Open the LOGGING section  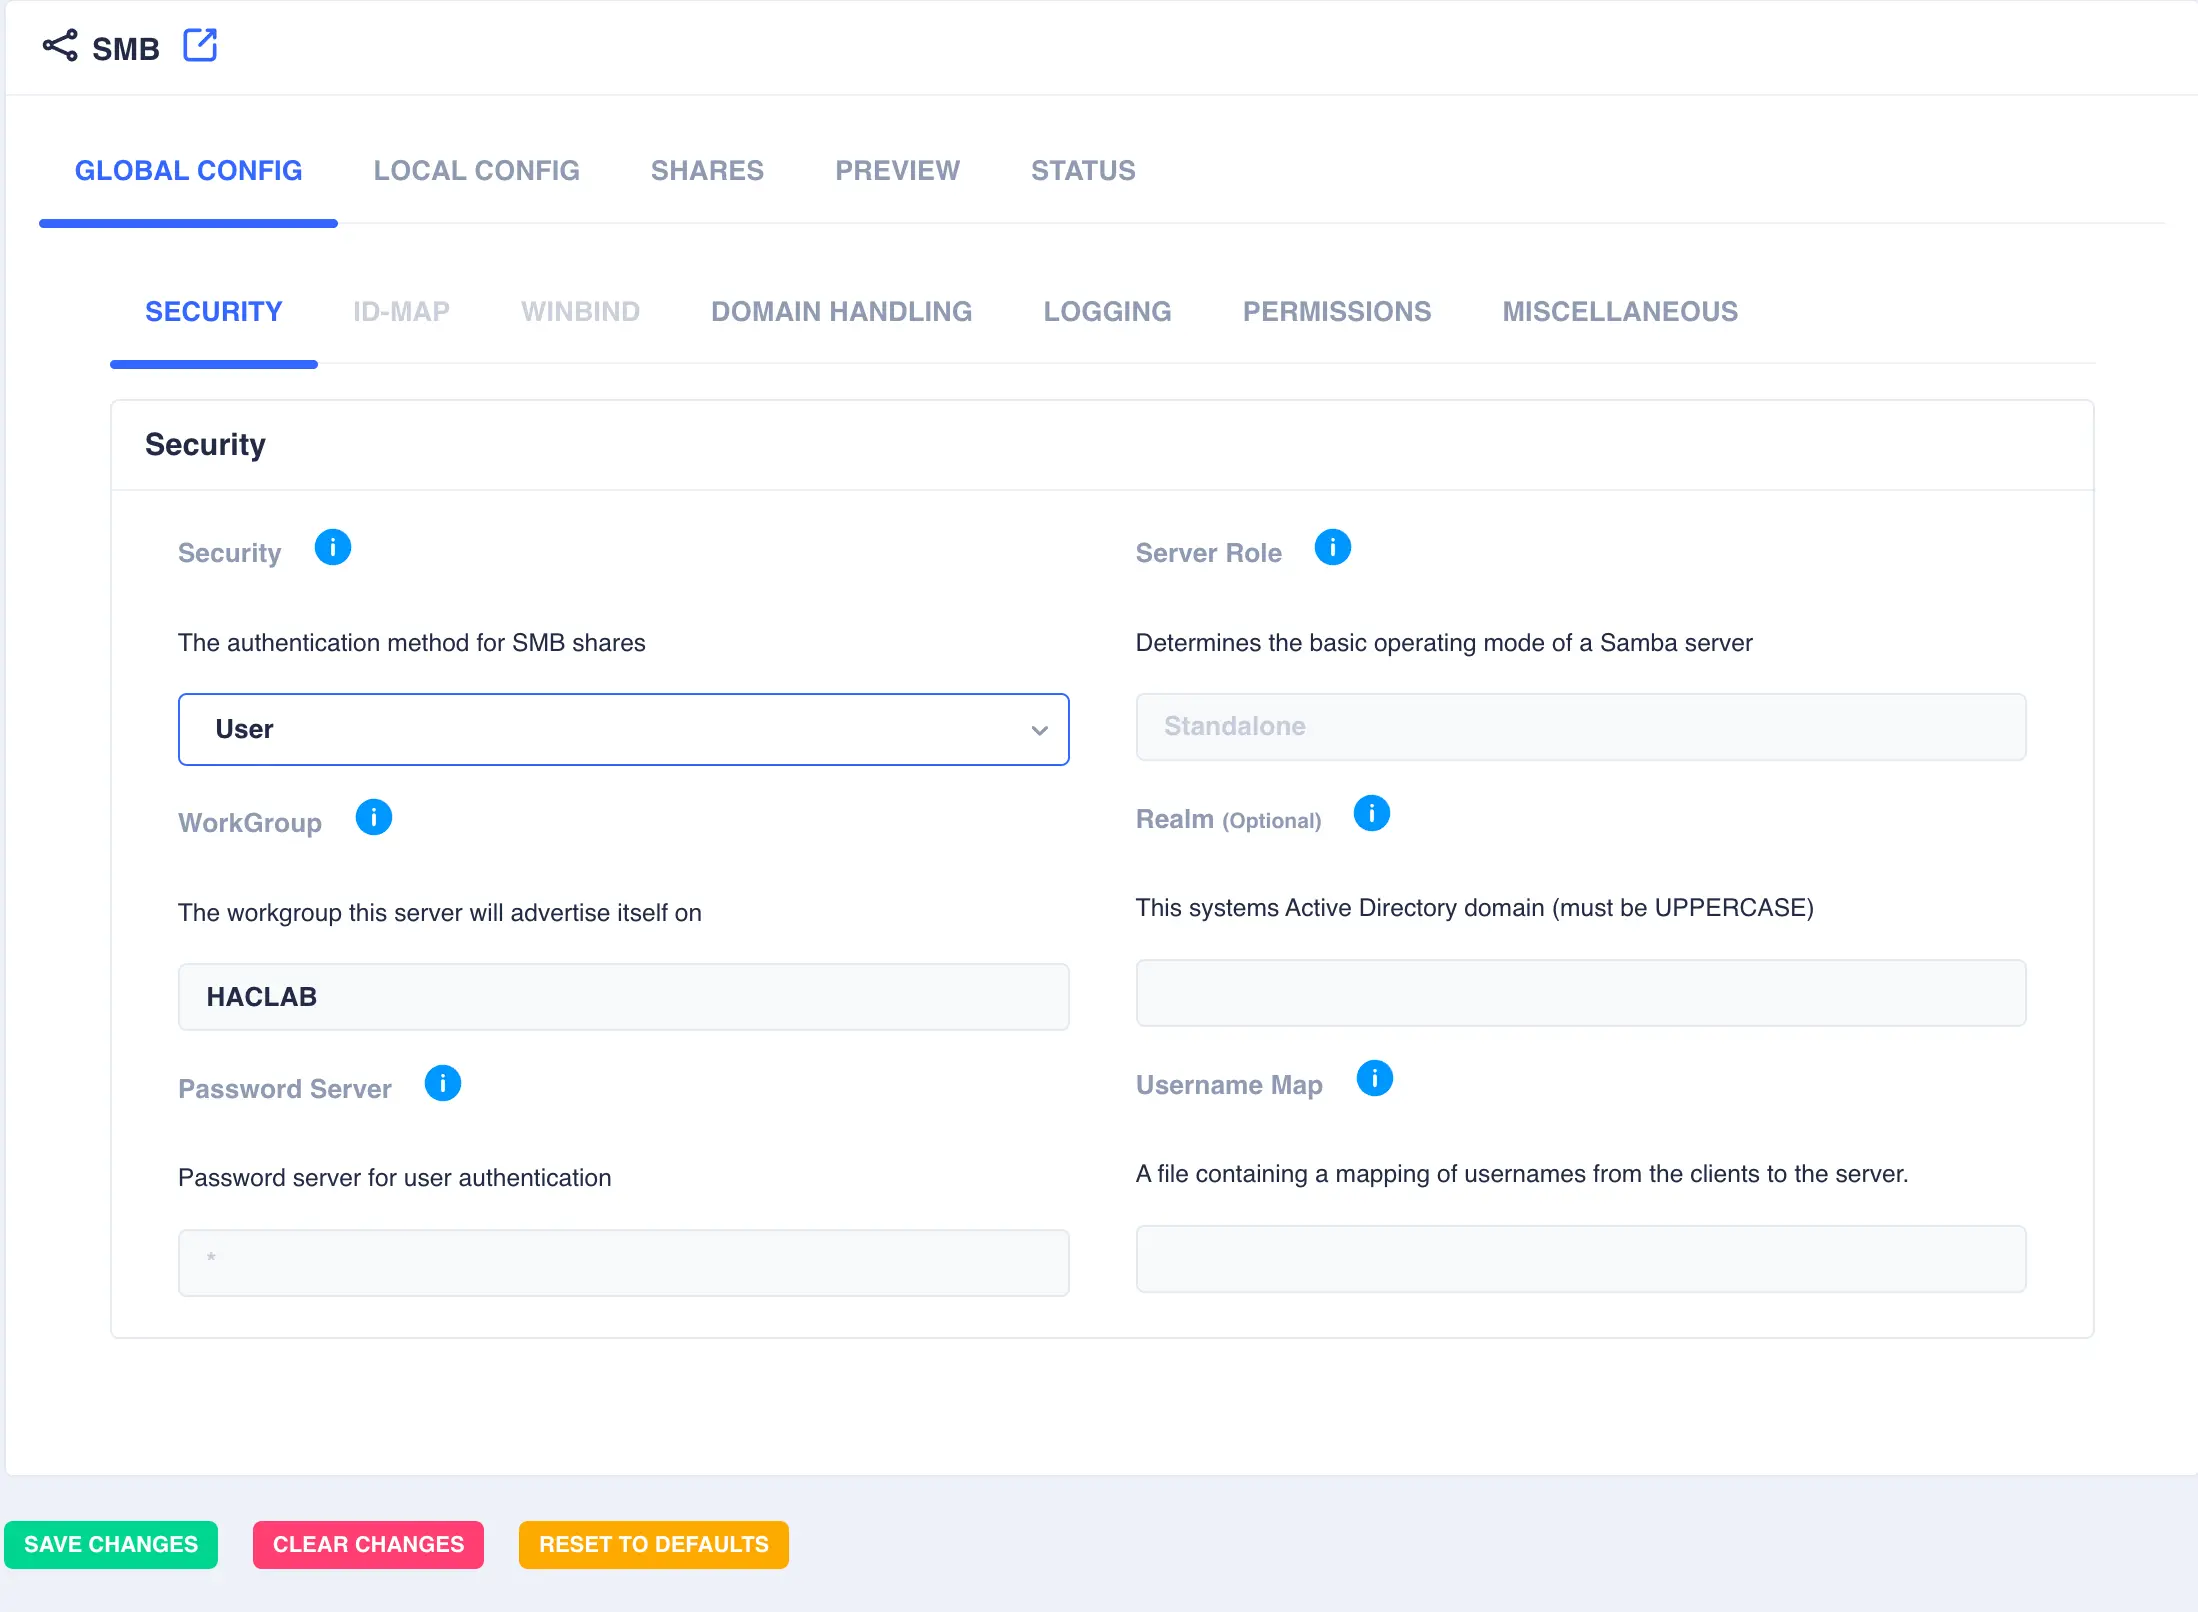[1107, 311]
